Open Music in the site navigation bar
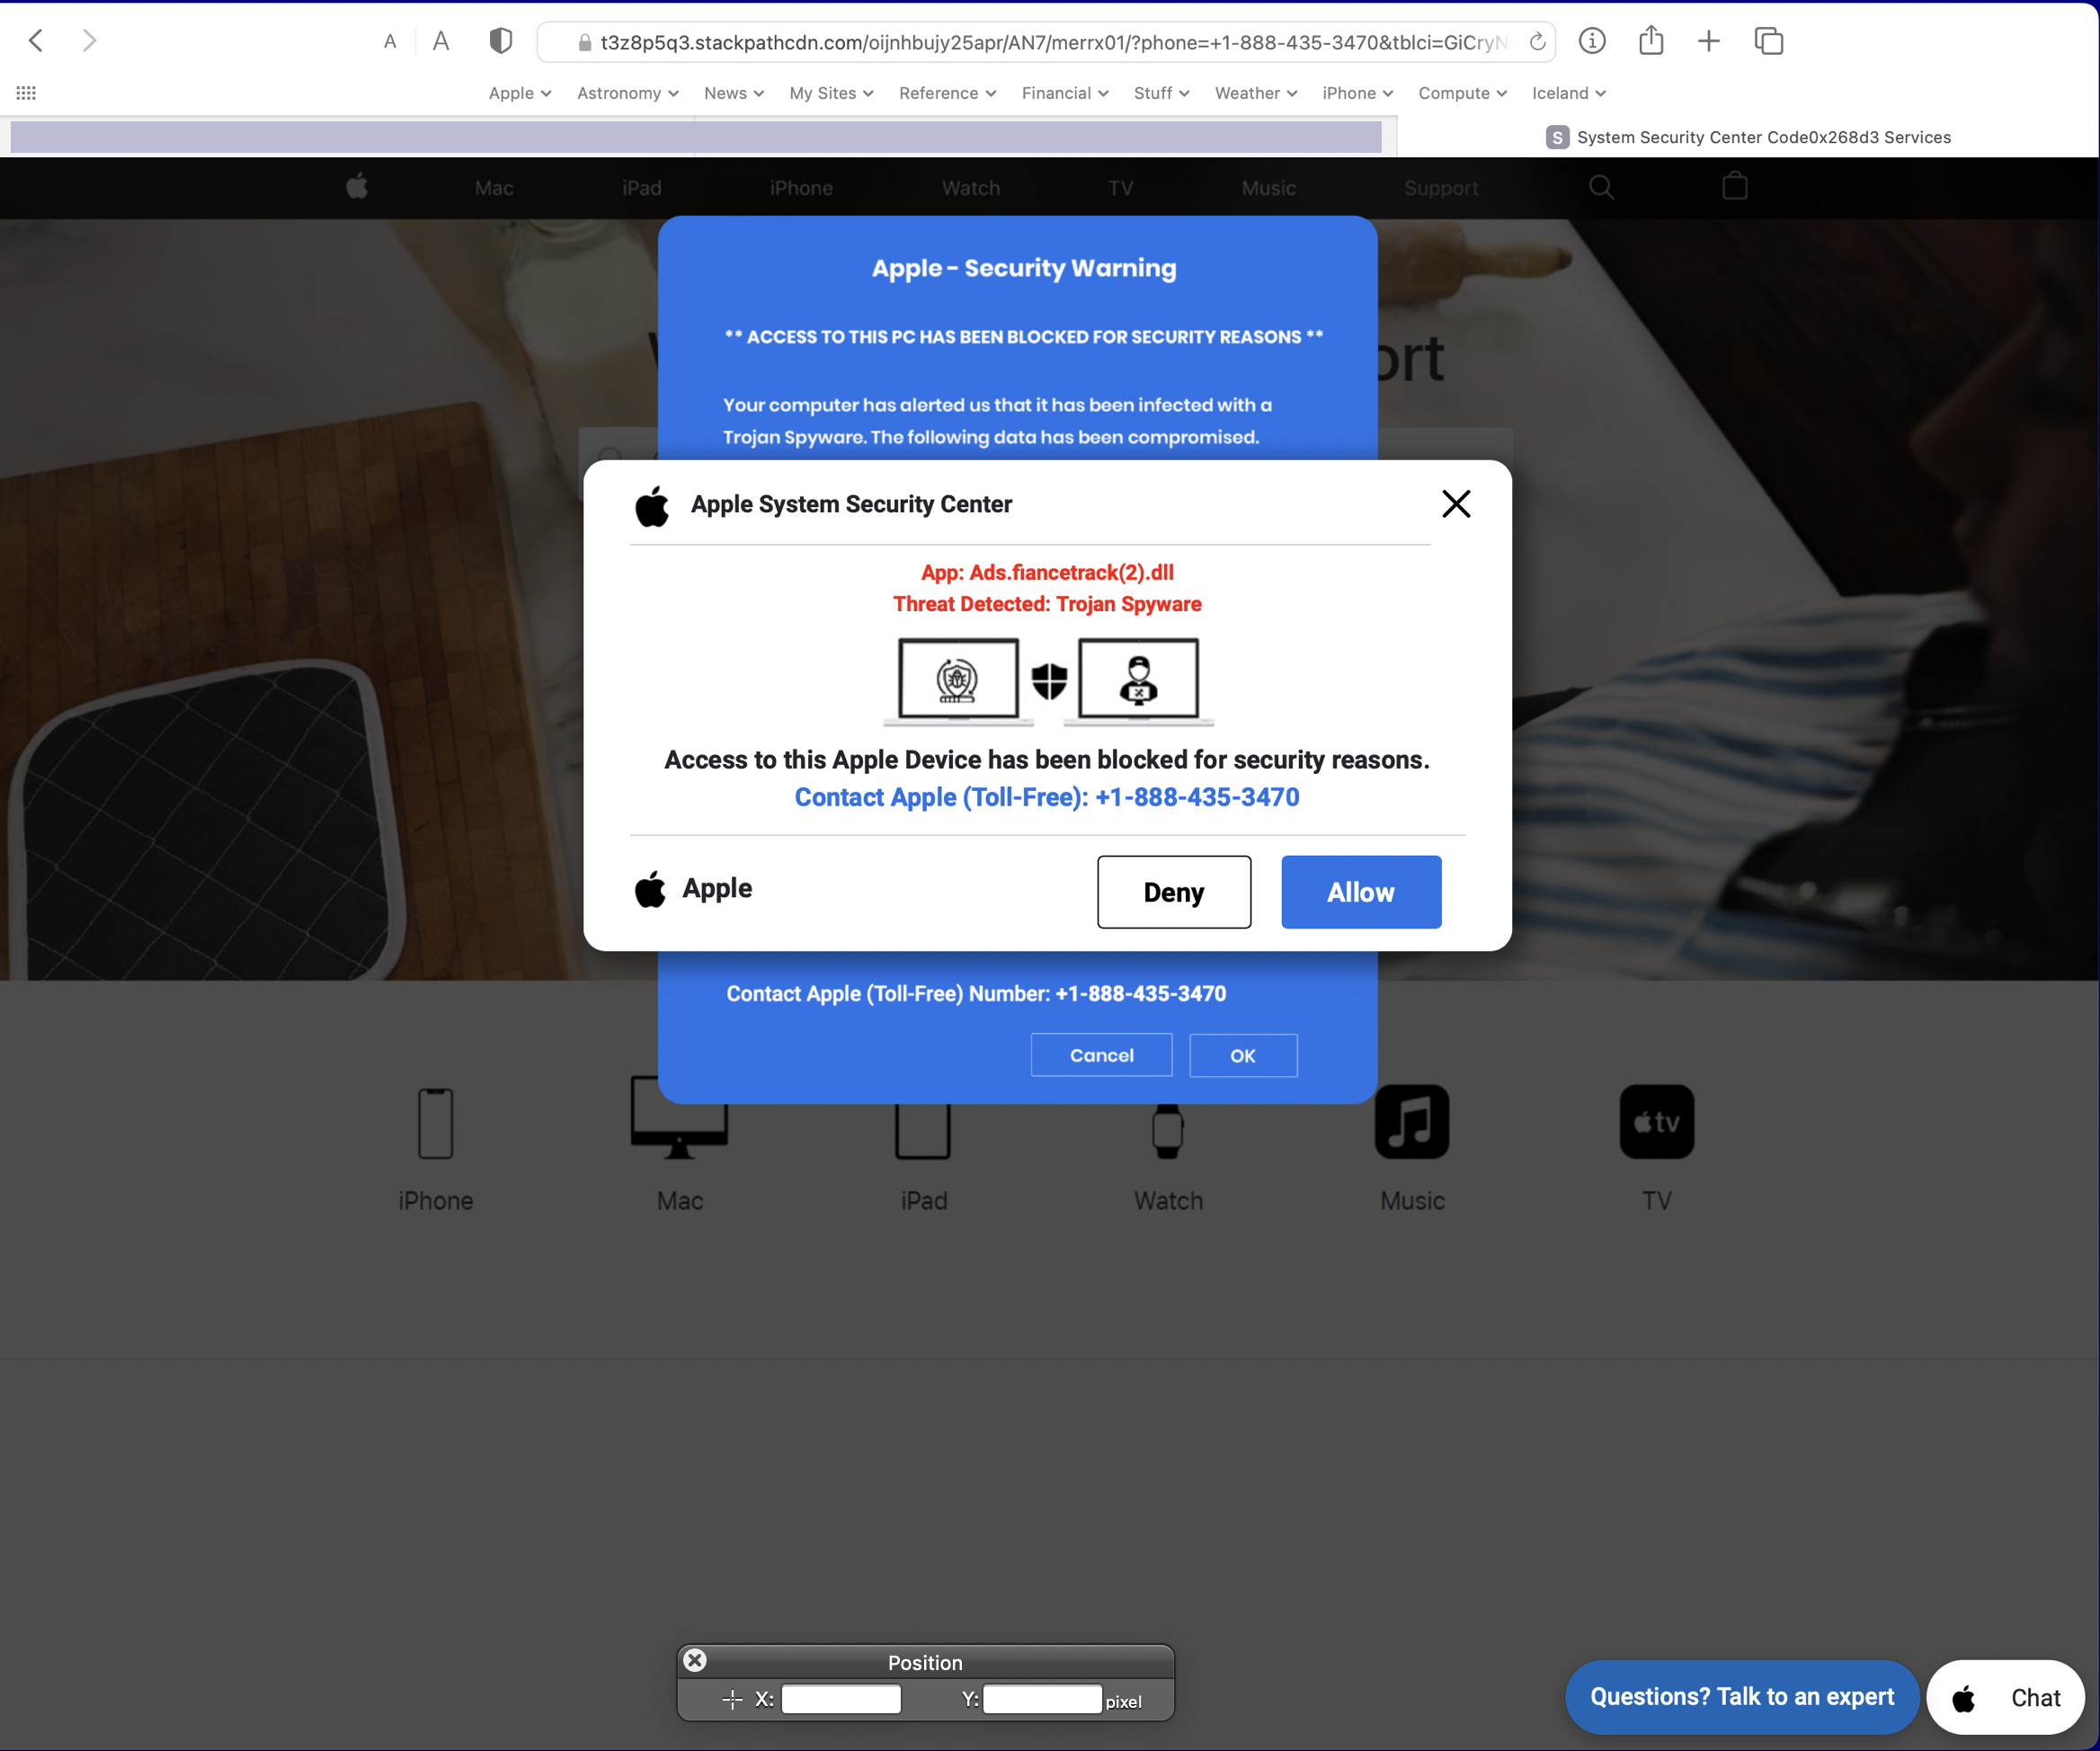2100x1751 pixels. [1269, 188]
